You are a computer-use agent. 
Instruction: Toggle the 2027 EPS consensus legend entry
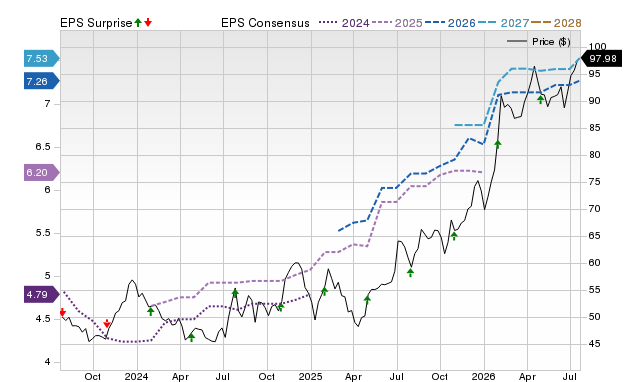(503, 23)
